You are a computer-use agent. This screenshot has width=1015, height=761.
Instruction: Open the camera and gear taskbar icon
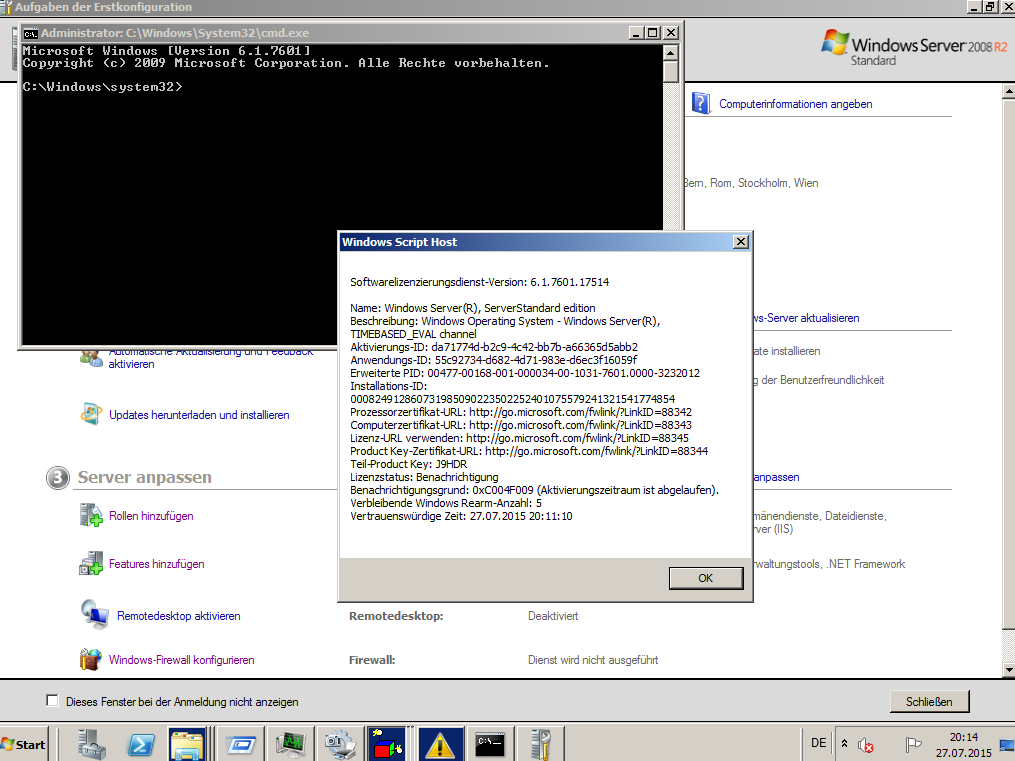click(340, 744)
